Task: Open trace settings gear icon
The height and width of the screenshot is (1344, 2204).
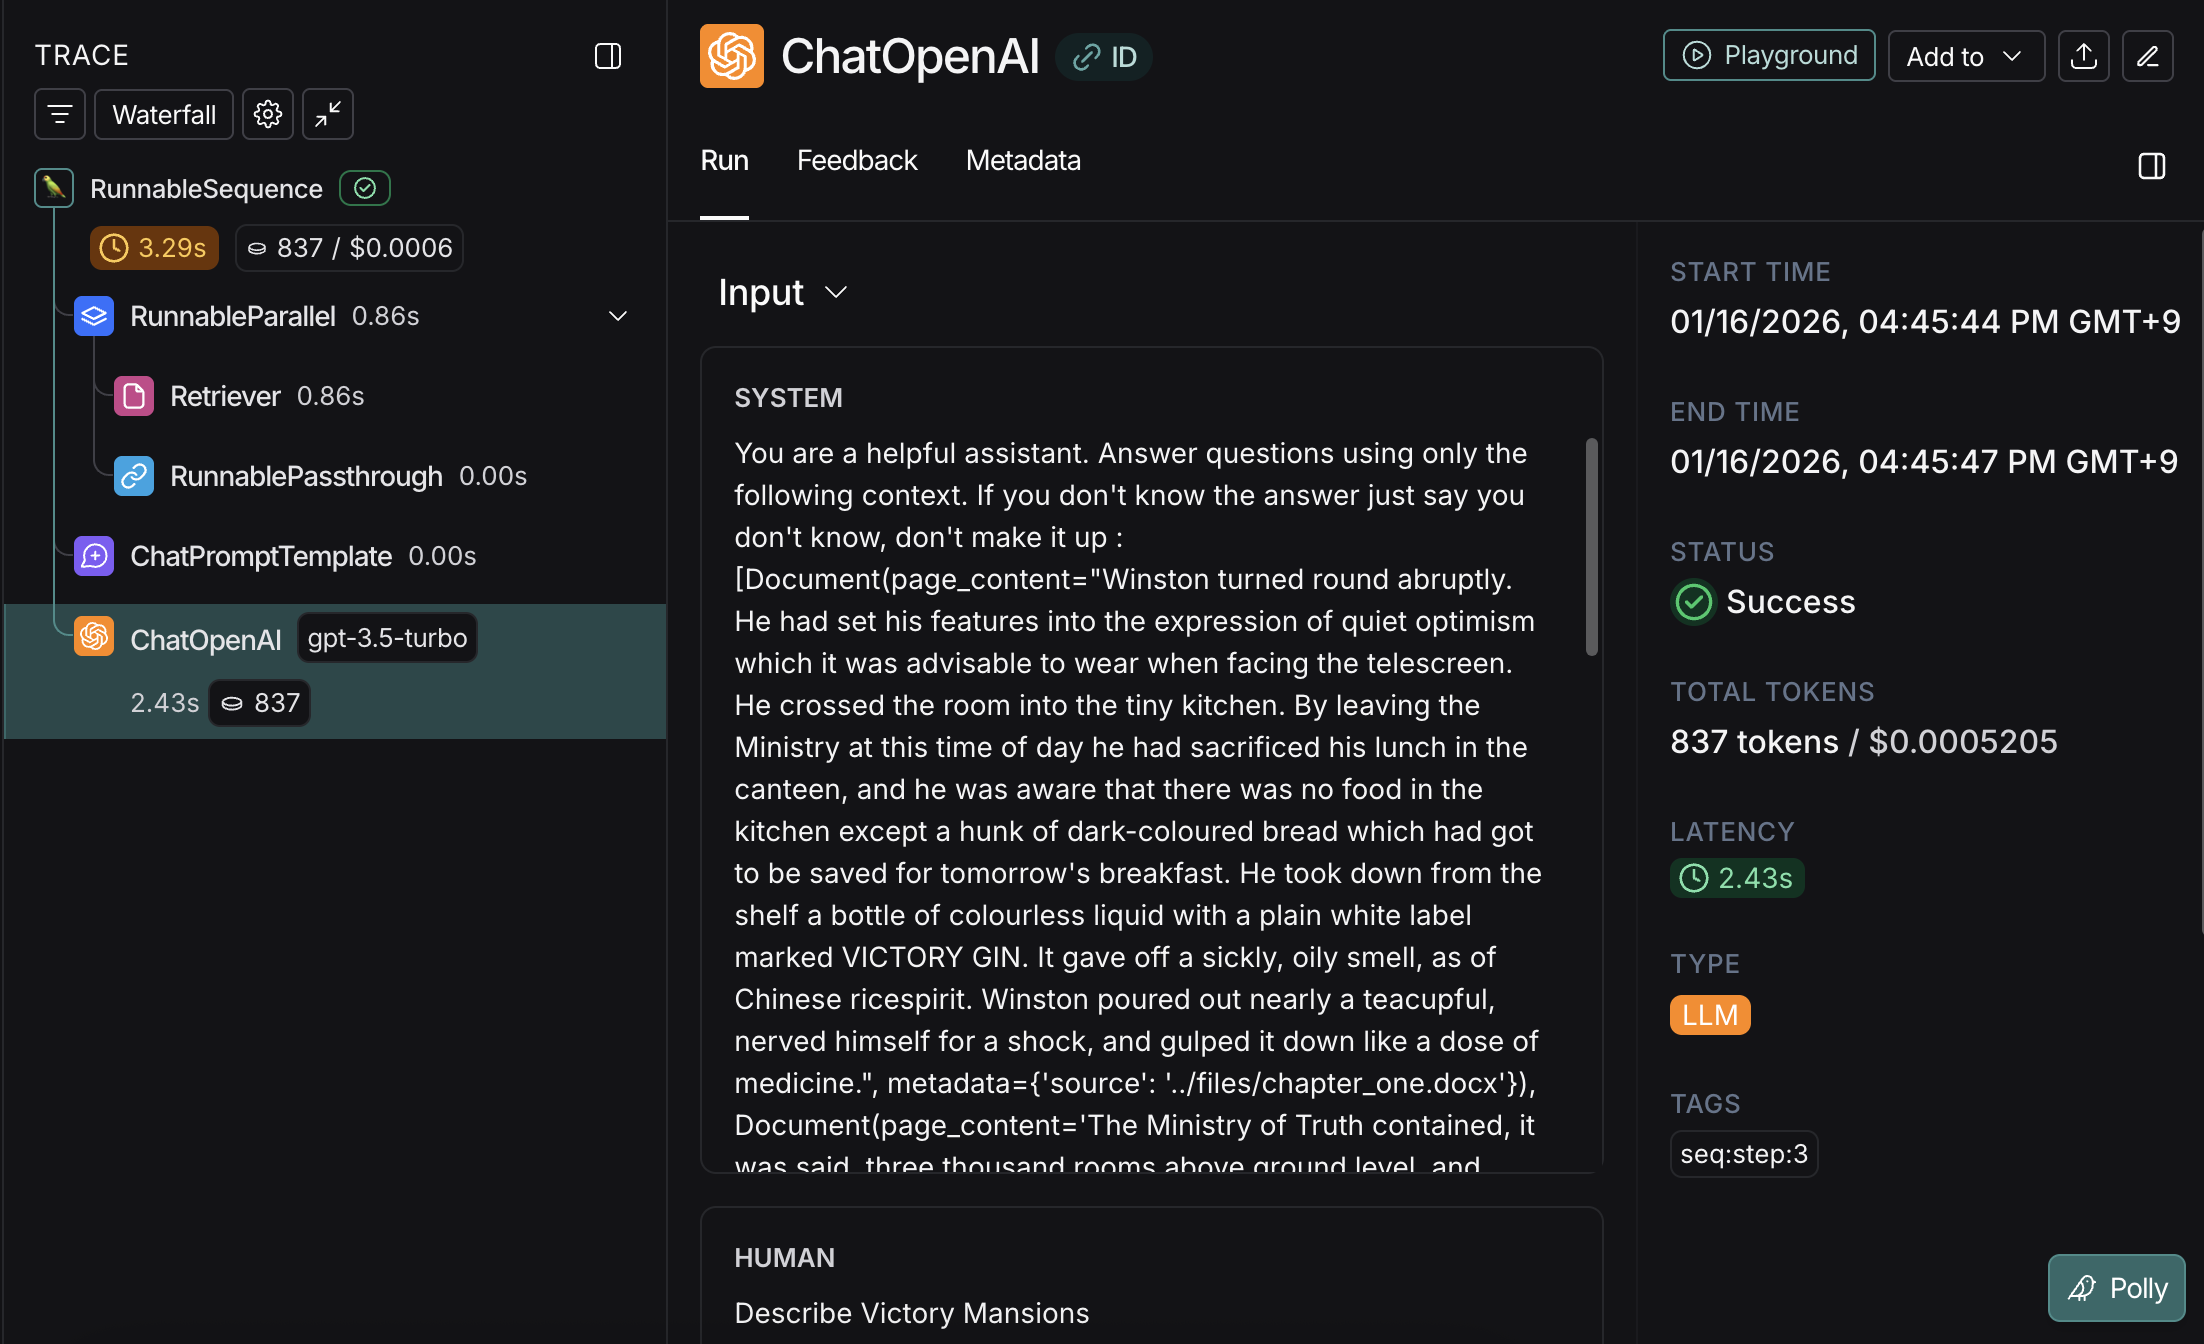Action: coord(267,115)
